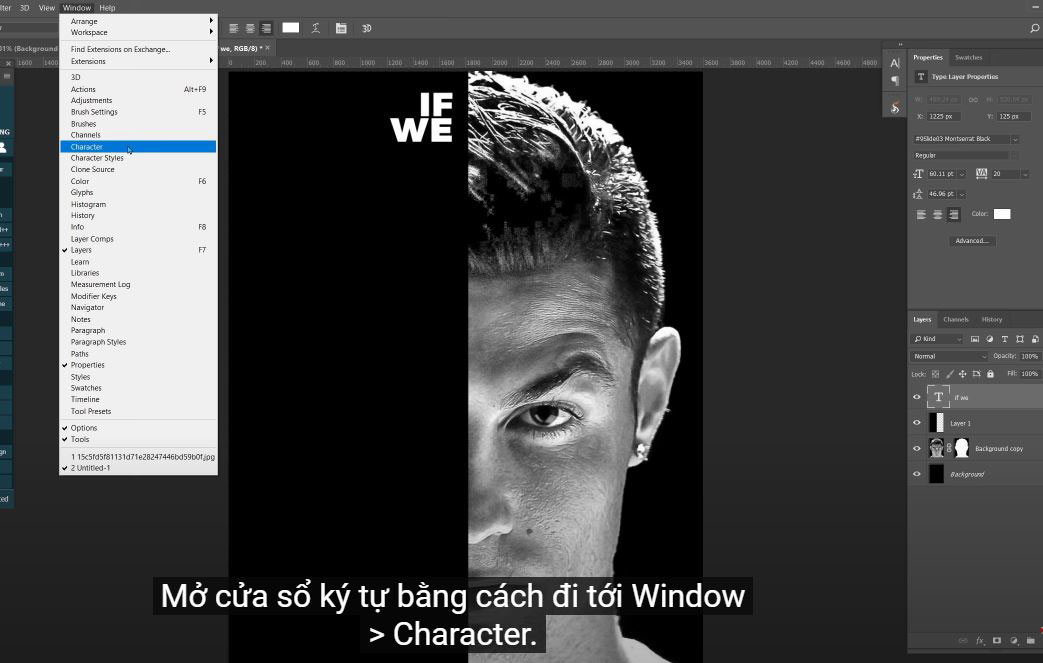Add a layer mask icon
This screenshot has height=663, width=1043.
pos(996,640)
